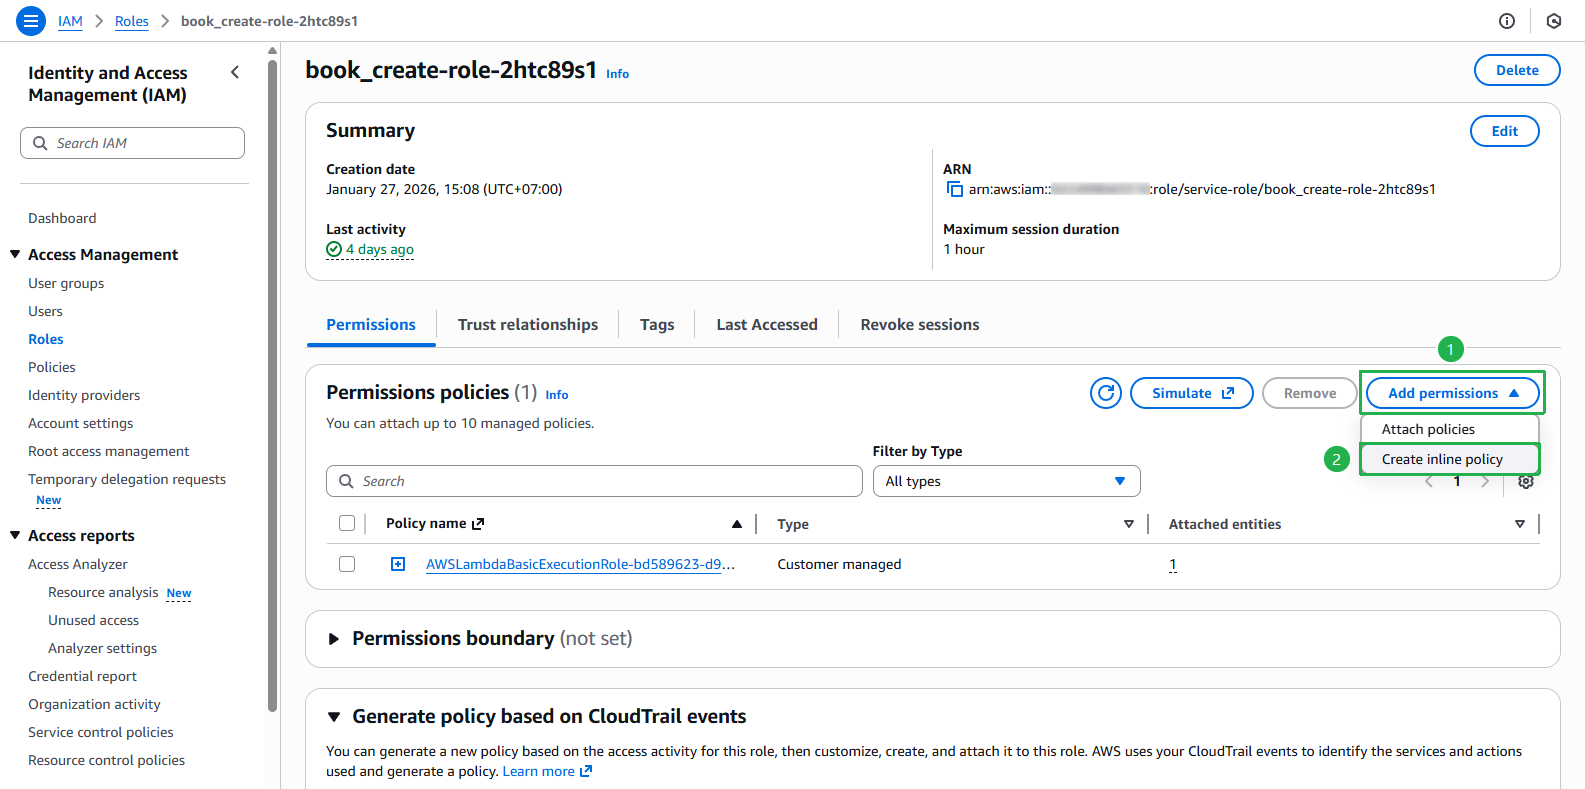Open the table preferences gear icon
The width and height of the screenshot is (1585, 789).
click(1526, 482)
